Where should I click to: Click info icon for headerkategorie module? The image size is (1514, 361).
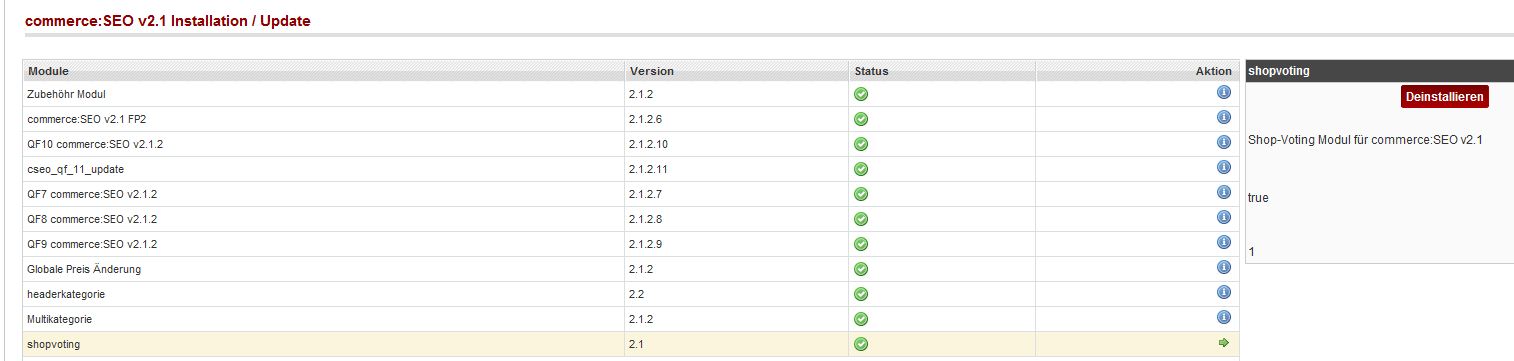point(1223,292)
